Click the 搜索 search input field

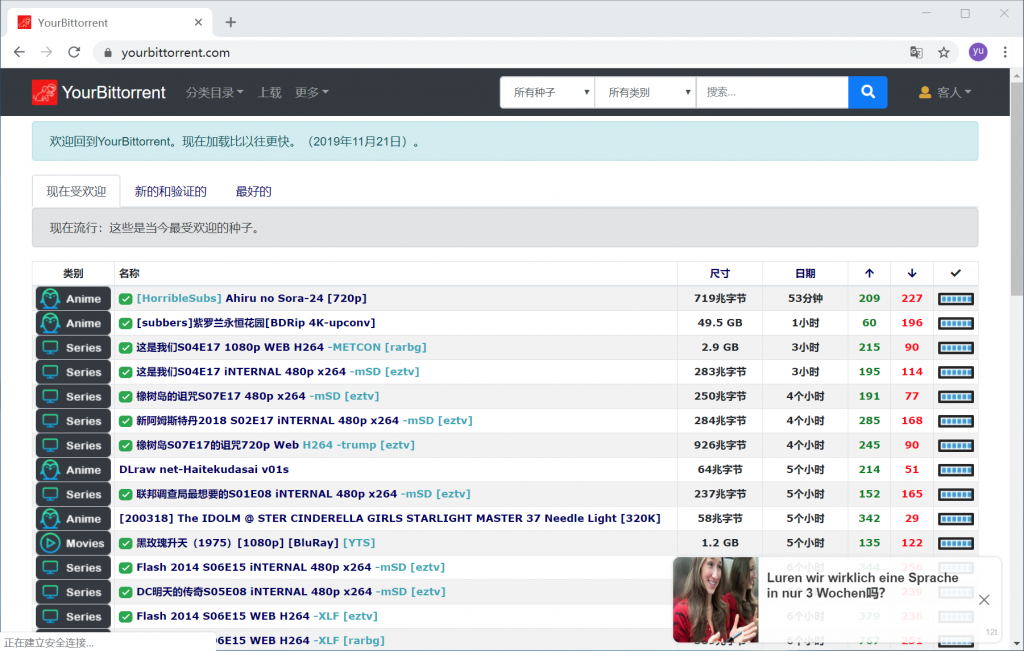coord(772,92)
